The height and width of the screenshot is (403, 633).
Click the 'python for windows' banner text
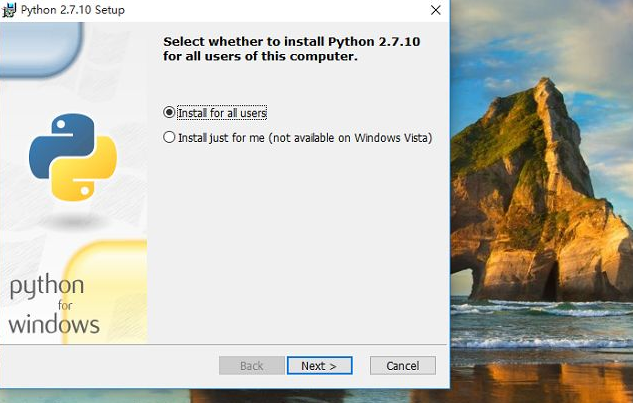pyautogui.click(x=54, y=305)
